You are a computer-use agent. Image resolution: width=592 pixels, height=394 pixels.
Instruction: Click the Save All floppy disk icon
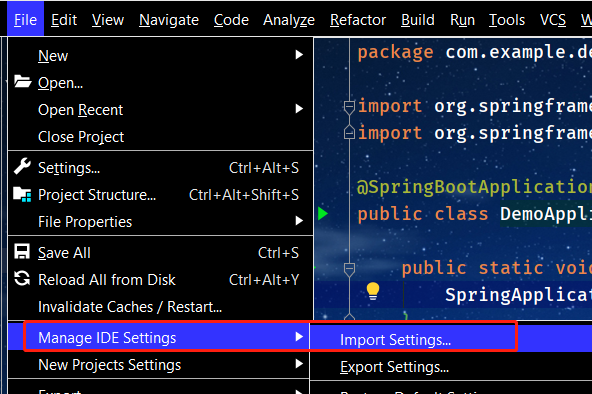point(22,252)
